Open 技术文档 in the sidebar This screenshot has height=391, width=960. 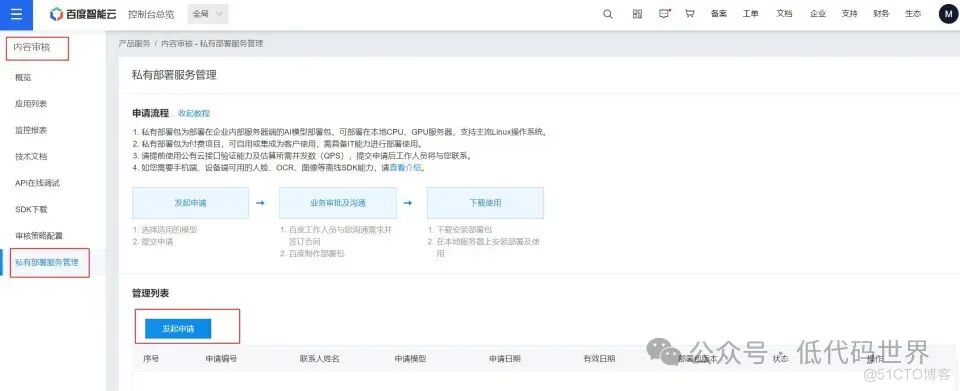point(31,157)
